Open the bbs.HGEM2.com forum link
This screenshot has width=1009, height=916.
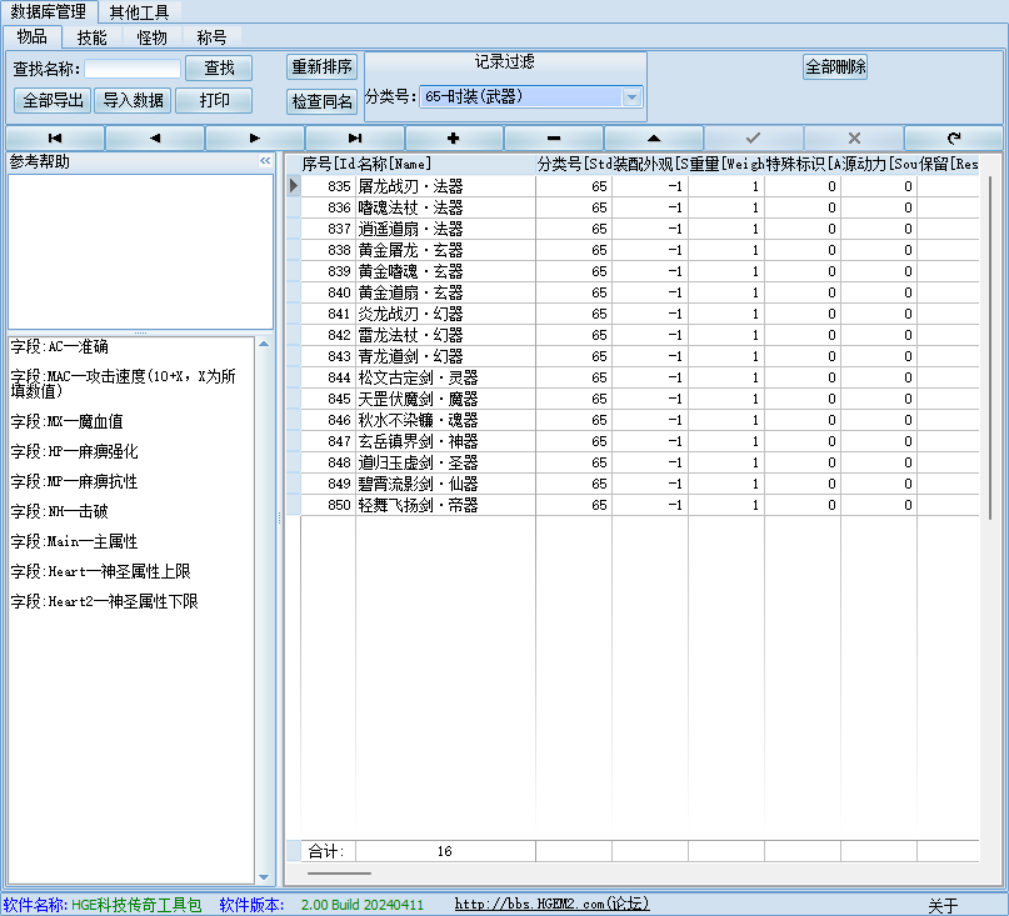(552, 904)
